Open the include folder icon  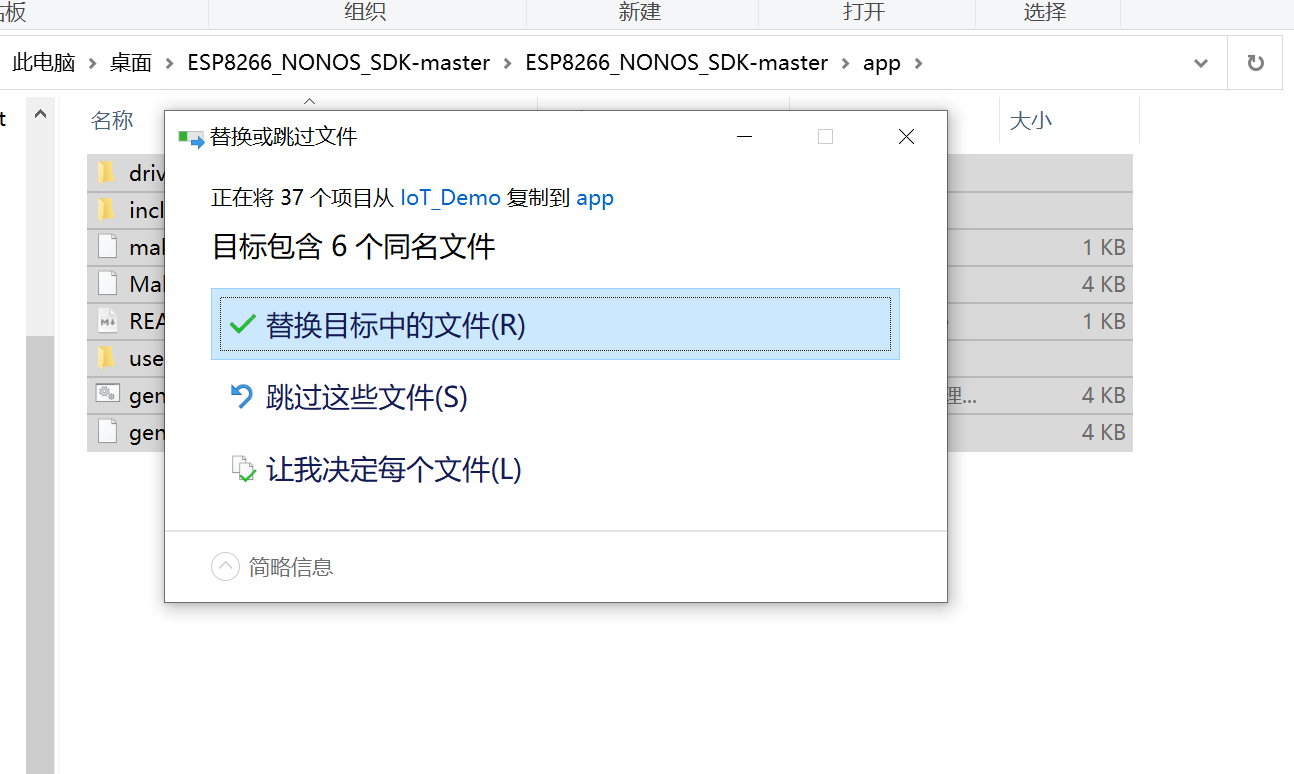(x=106, y=209)
